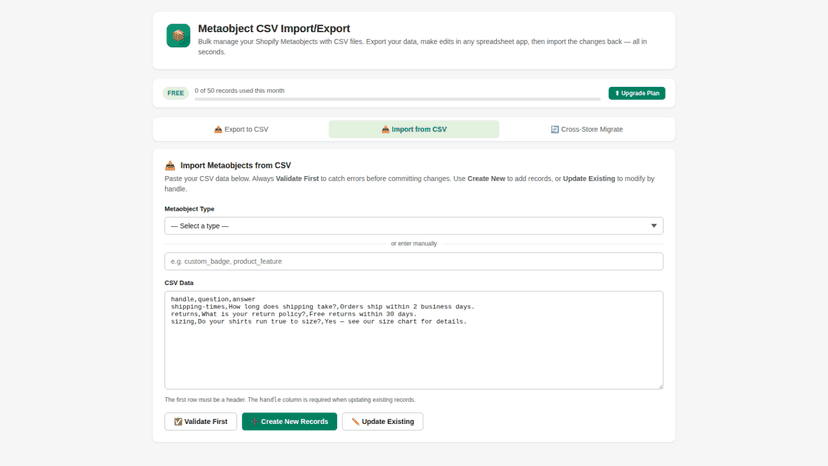Click the 'Metaobject Type' label
This screenshot has height=466, width=828.
(x=189, y=209)
